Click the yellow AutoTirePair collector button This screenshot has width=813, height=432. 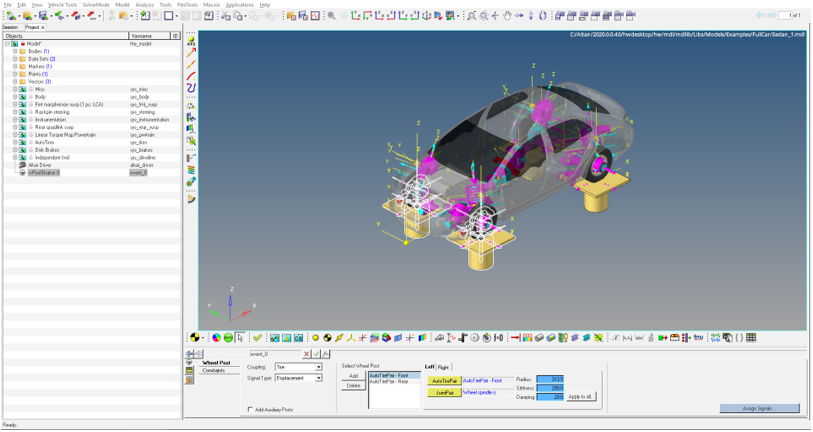tap(444, 380)
